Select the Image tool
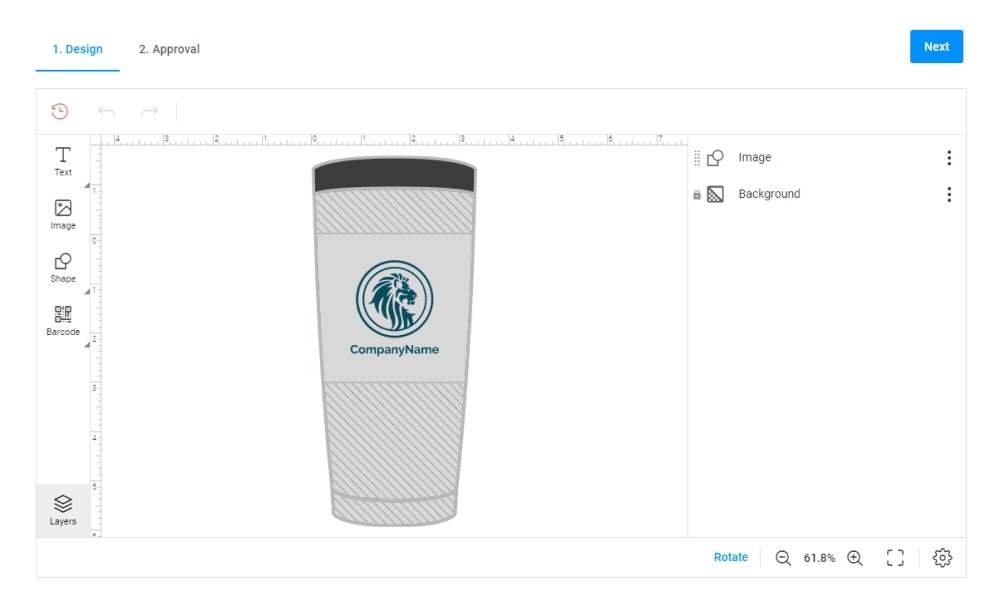Screen dimensions: 1000x606 (62, 214)
